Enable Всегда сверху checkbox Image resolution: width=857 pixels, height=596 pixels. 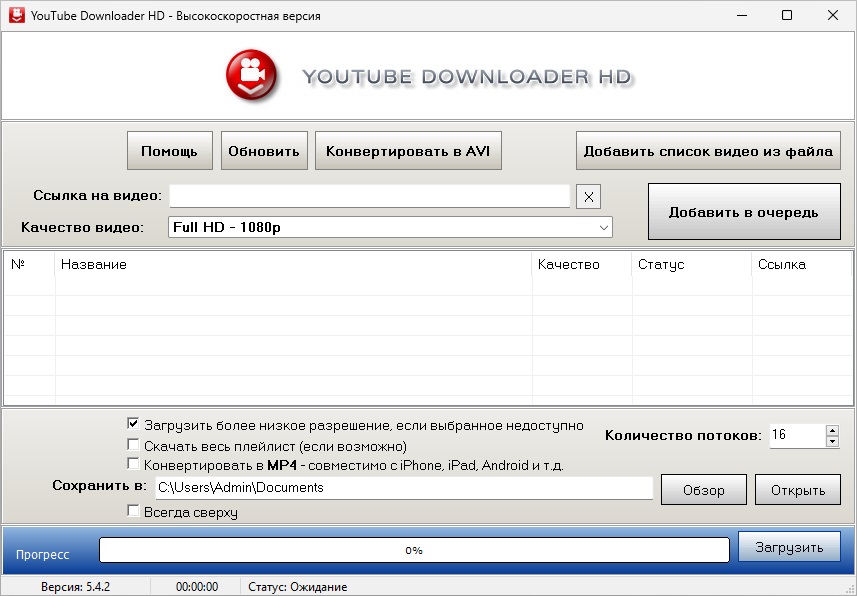tap(133, 511)
